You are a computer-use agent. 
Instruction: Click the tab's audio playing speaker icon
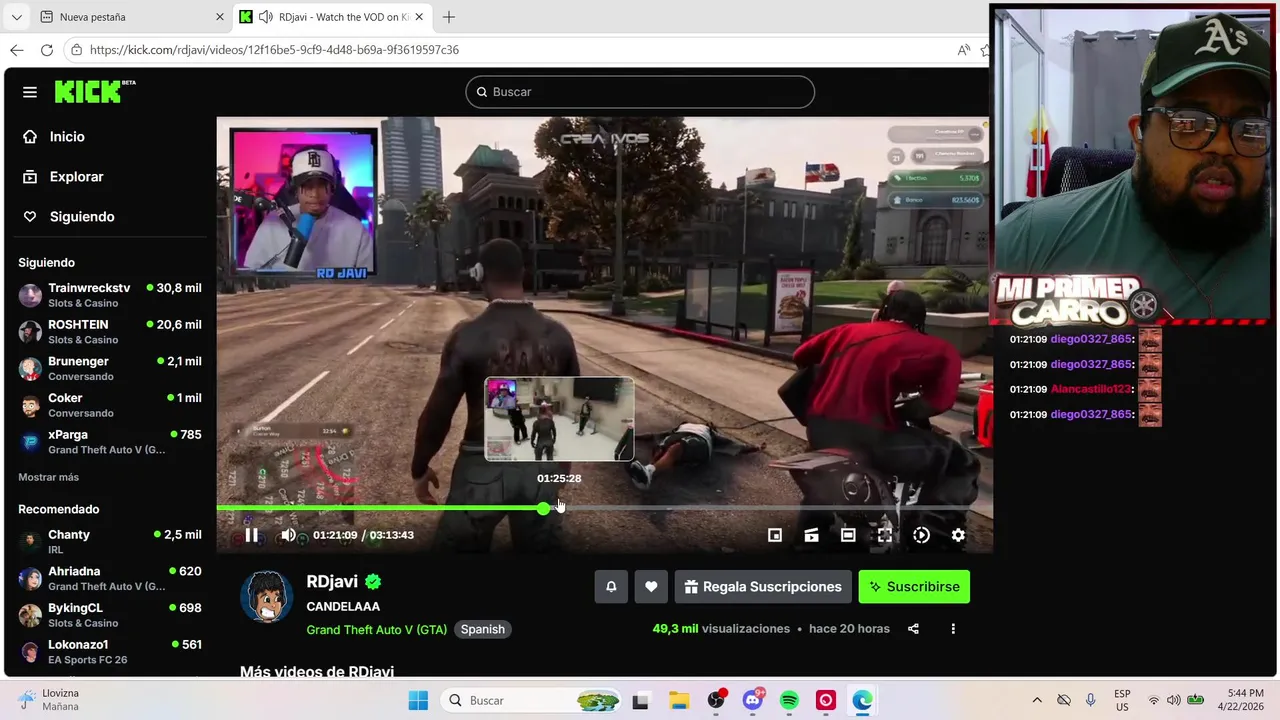pyautogui.click(x=265, y=17)
